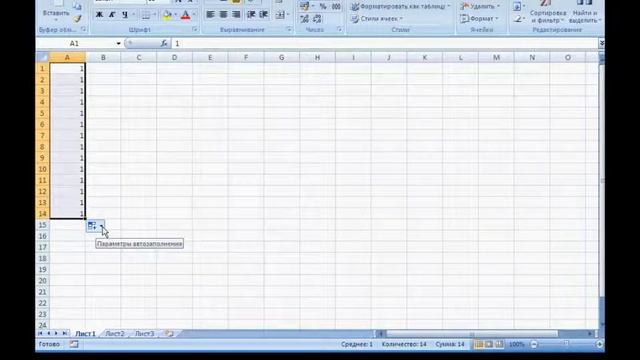The image size is (640, 360).
Task: Click the cell borders icon
Action: (x=146, y=15)
